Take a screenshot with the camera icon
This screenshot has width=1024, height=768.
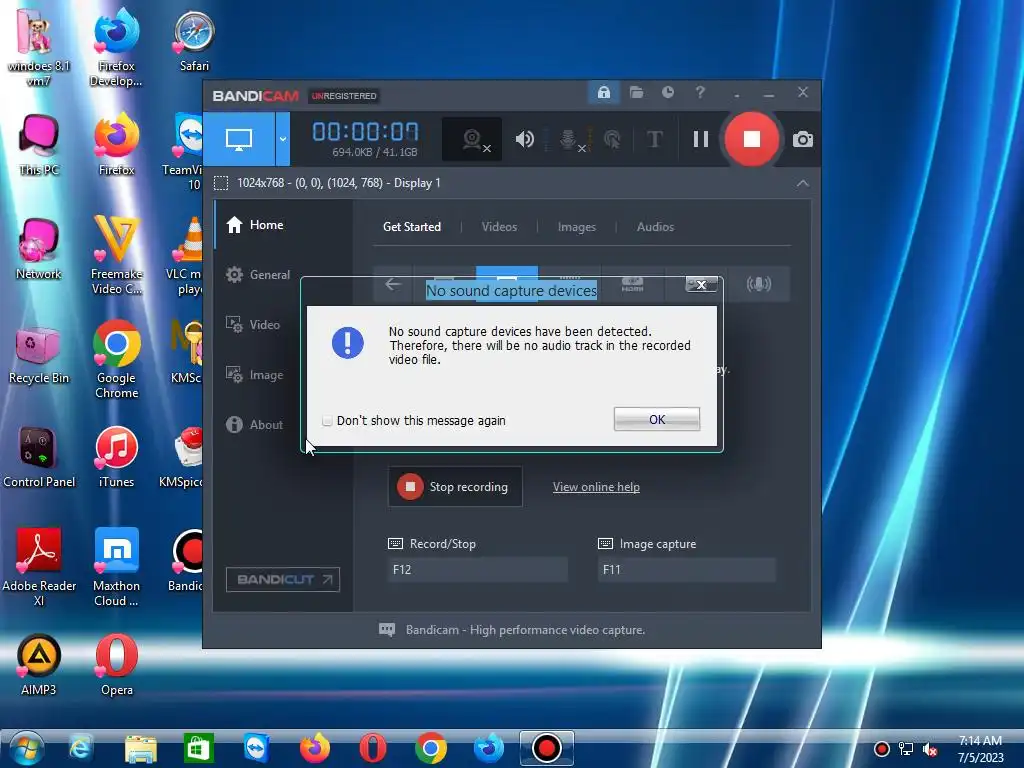803,139
